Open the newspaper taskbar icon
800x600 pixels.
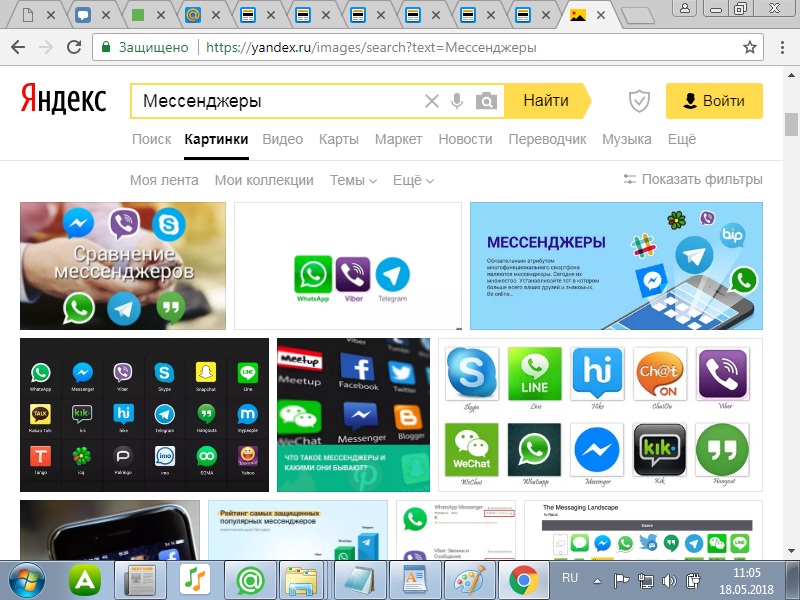click(140, 581)
